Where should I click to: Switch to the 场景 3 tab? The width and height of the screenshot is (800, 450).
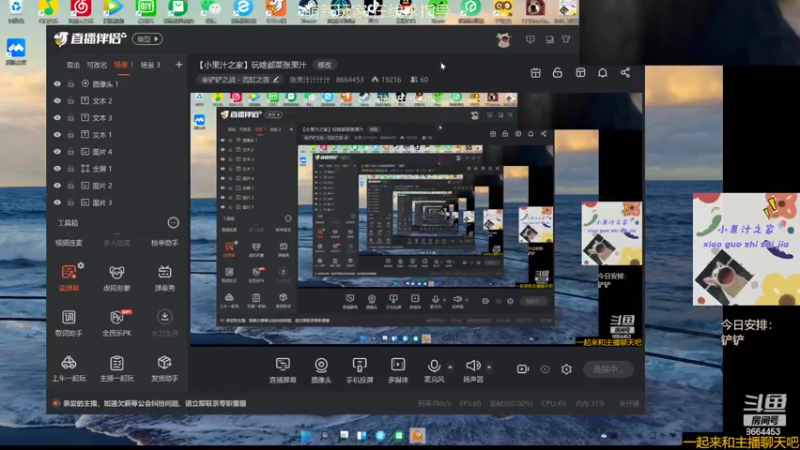click(151, 65)
